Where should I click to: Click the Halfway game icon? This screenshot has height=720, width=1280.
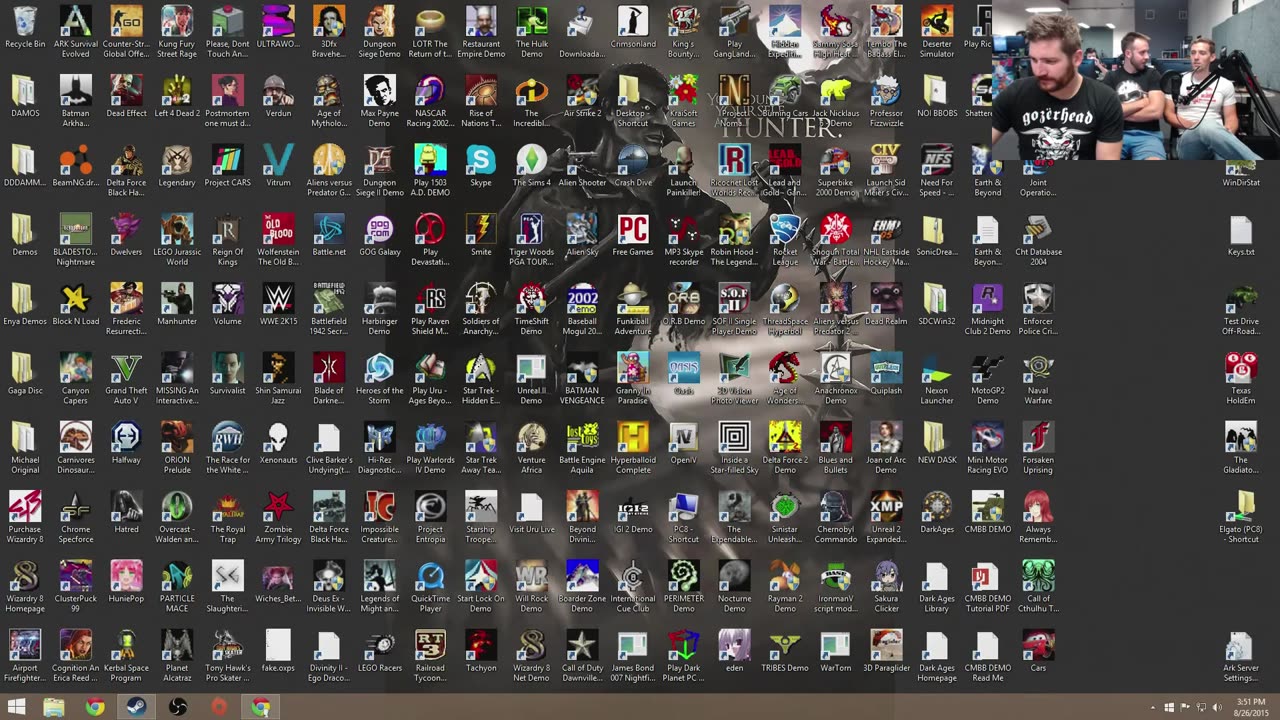(x=126, y=442)
